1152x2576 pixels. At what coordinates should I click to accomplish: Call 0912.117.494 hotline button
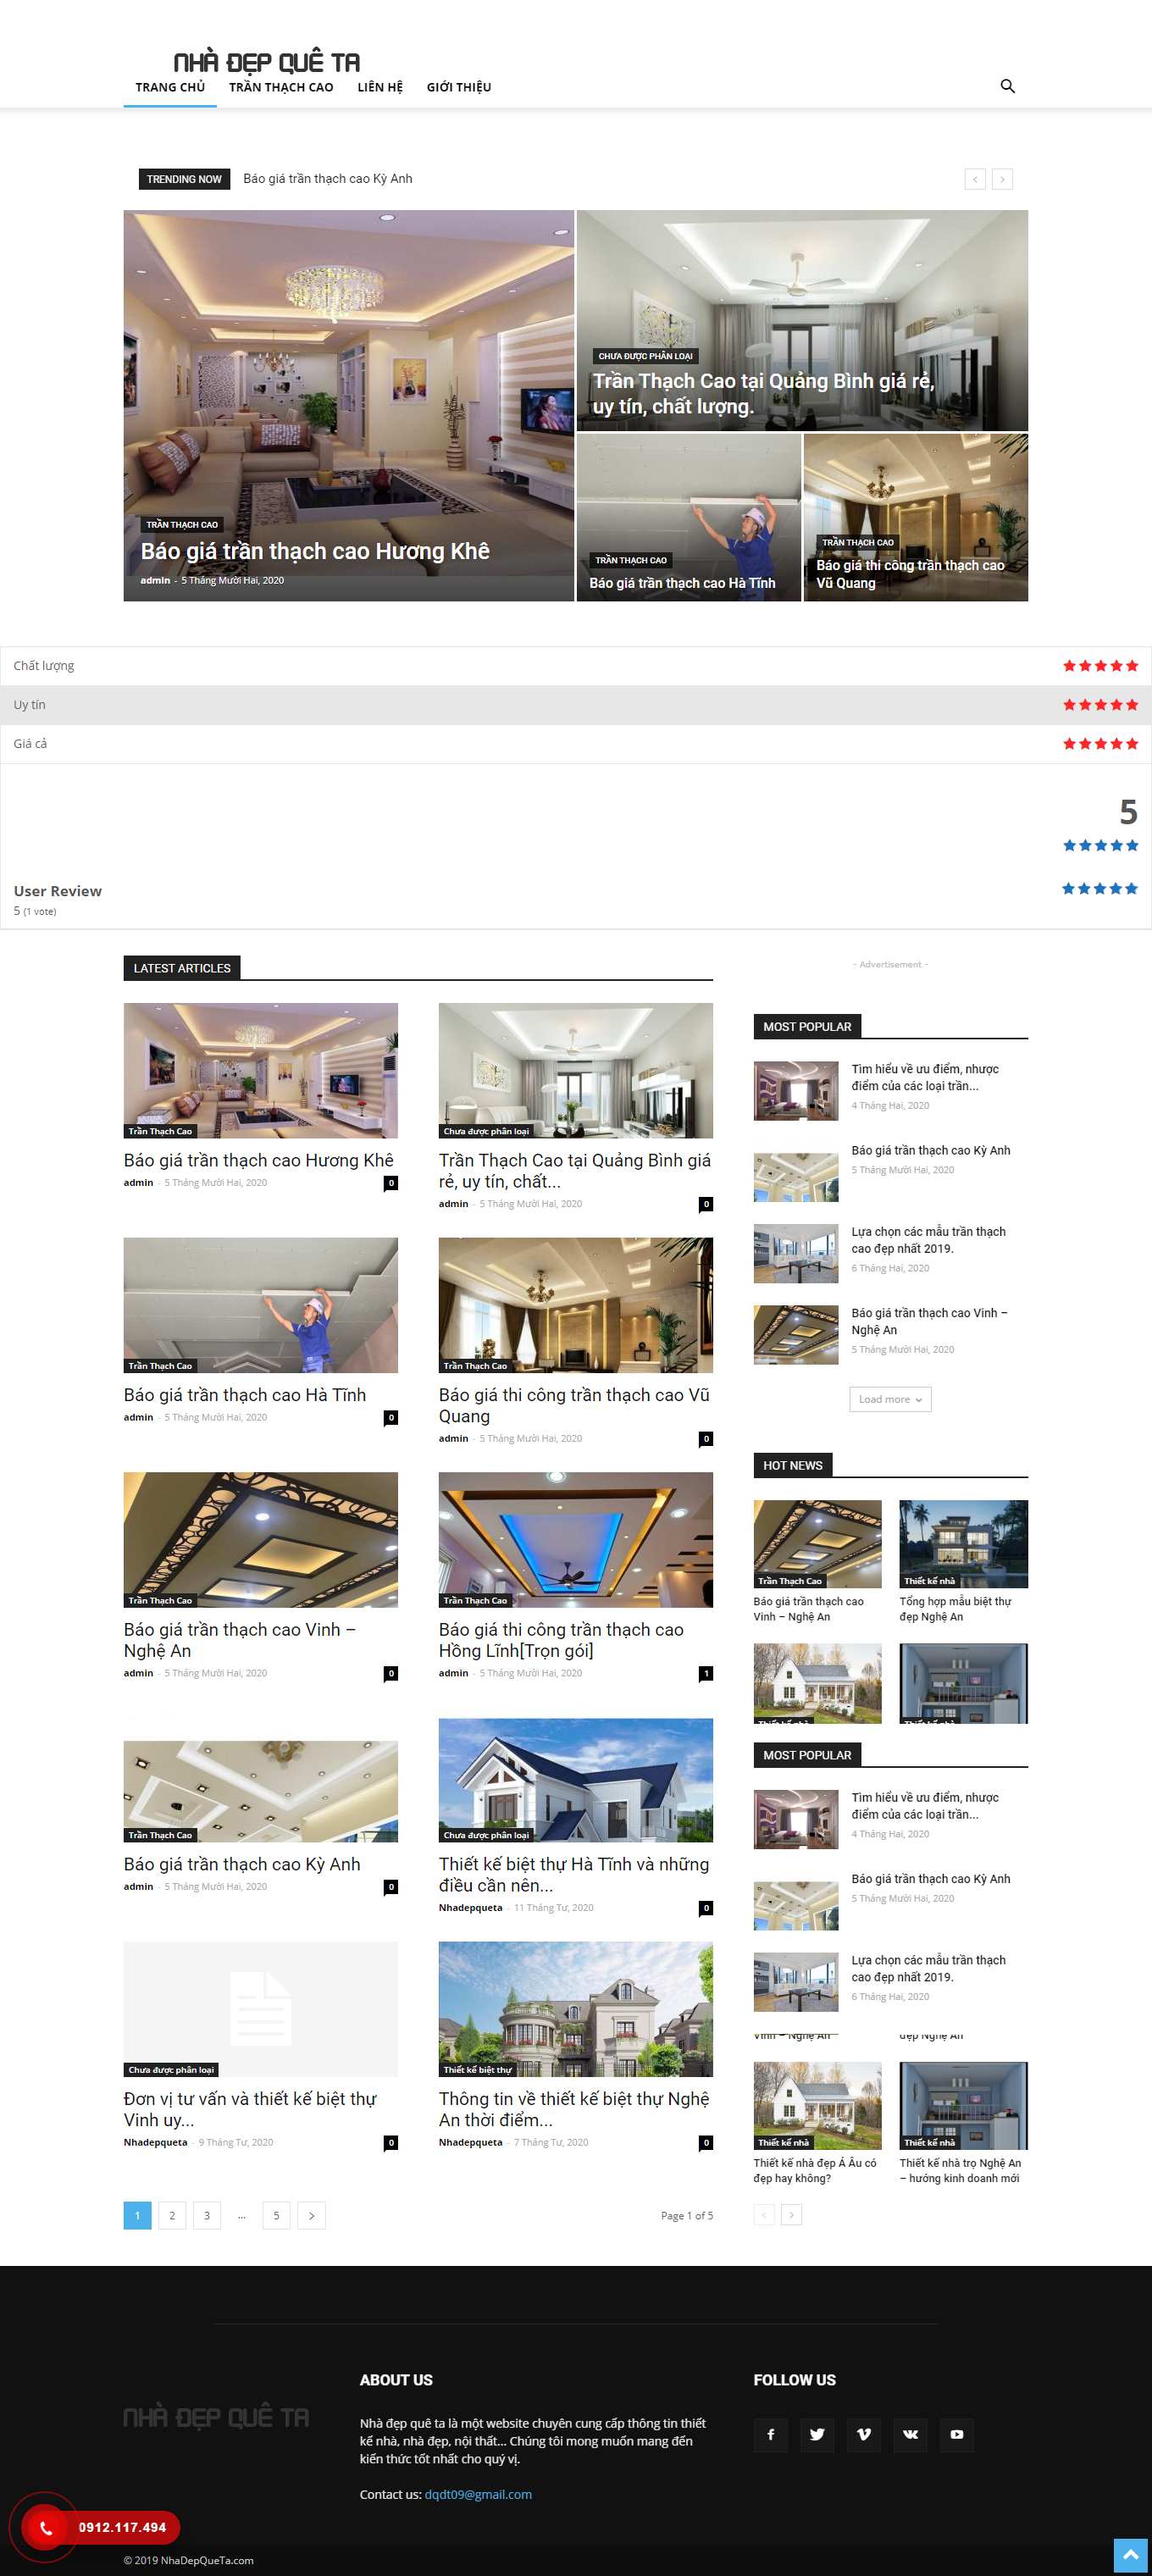tap(122, 2528)
